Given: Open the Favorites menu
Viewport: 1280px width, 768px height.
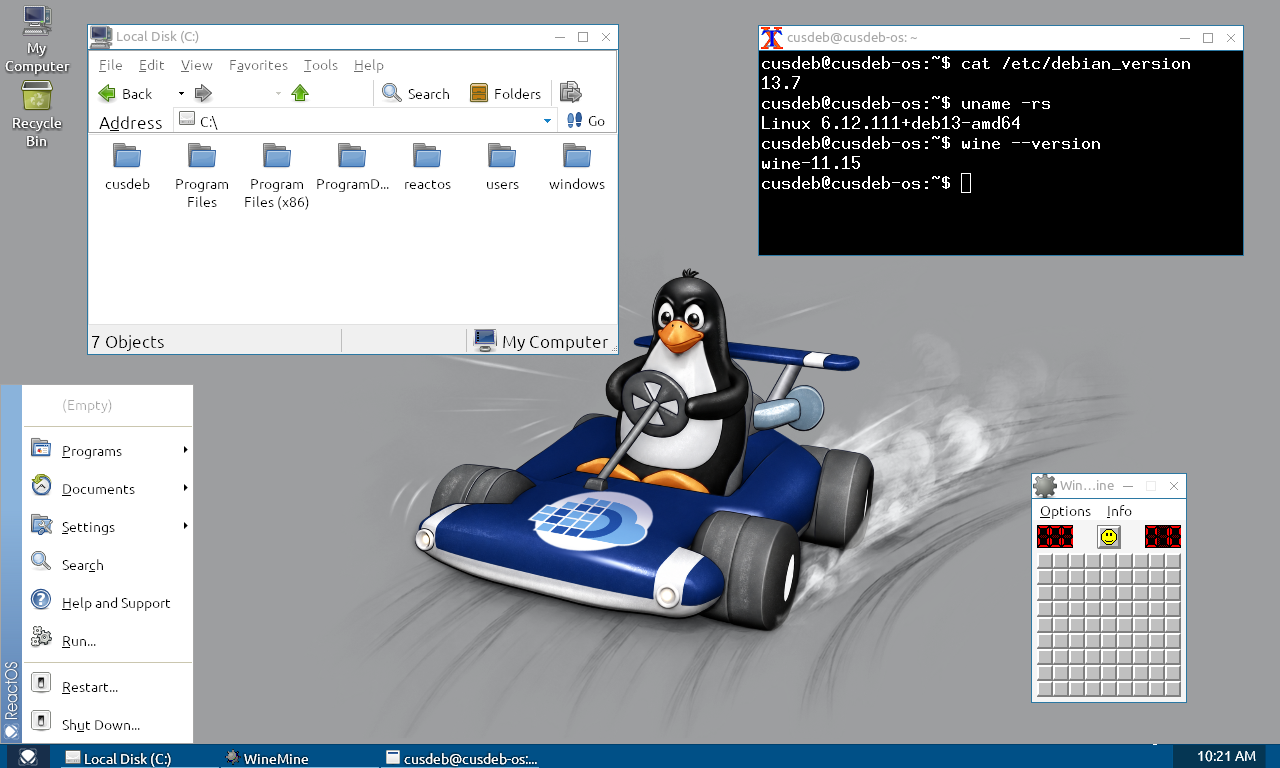Looking at the screenshot, I should (x=258, y=65).
